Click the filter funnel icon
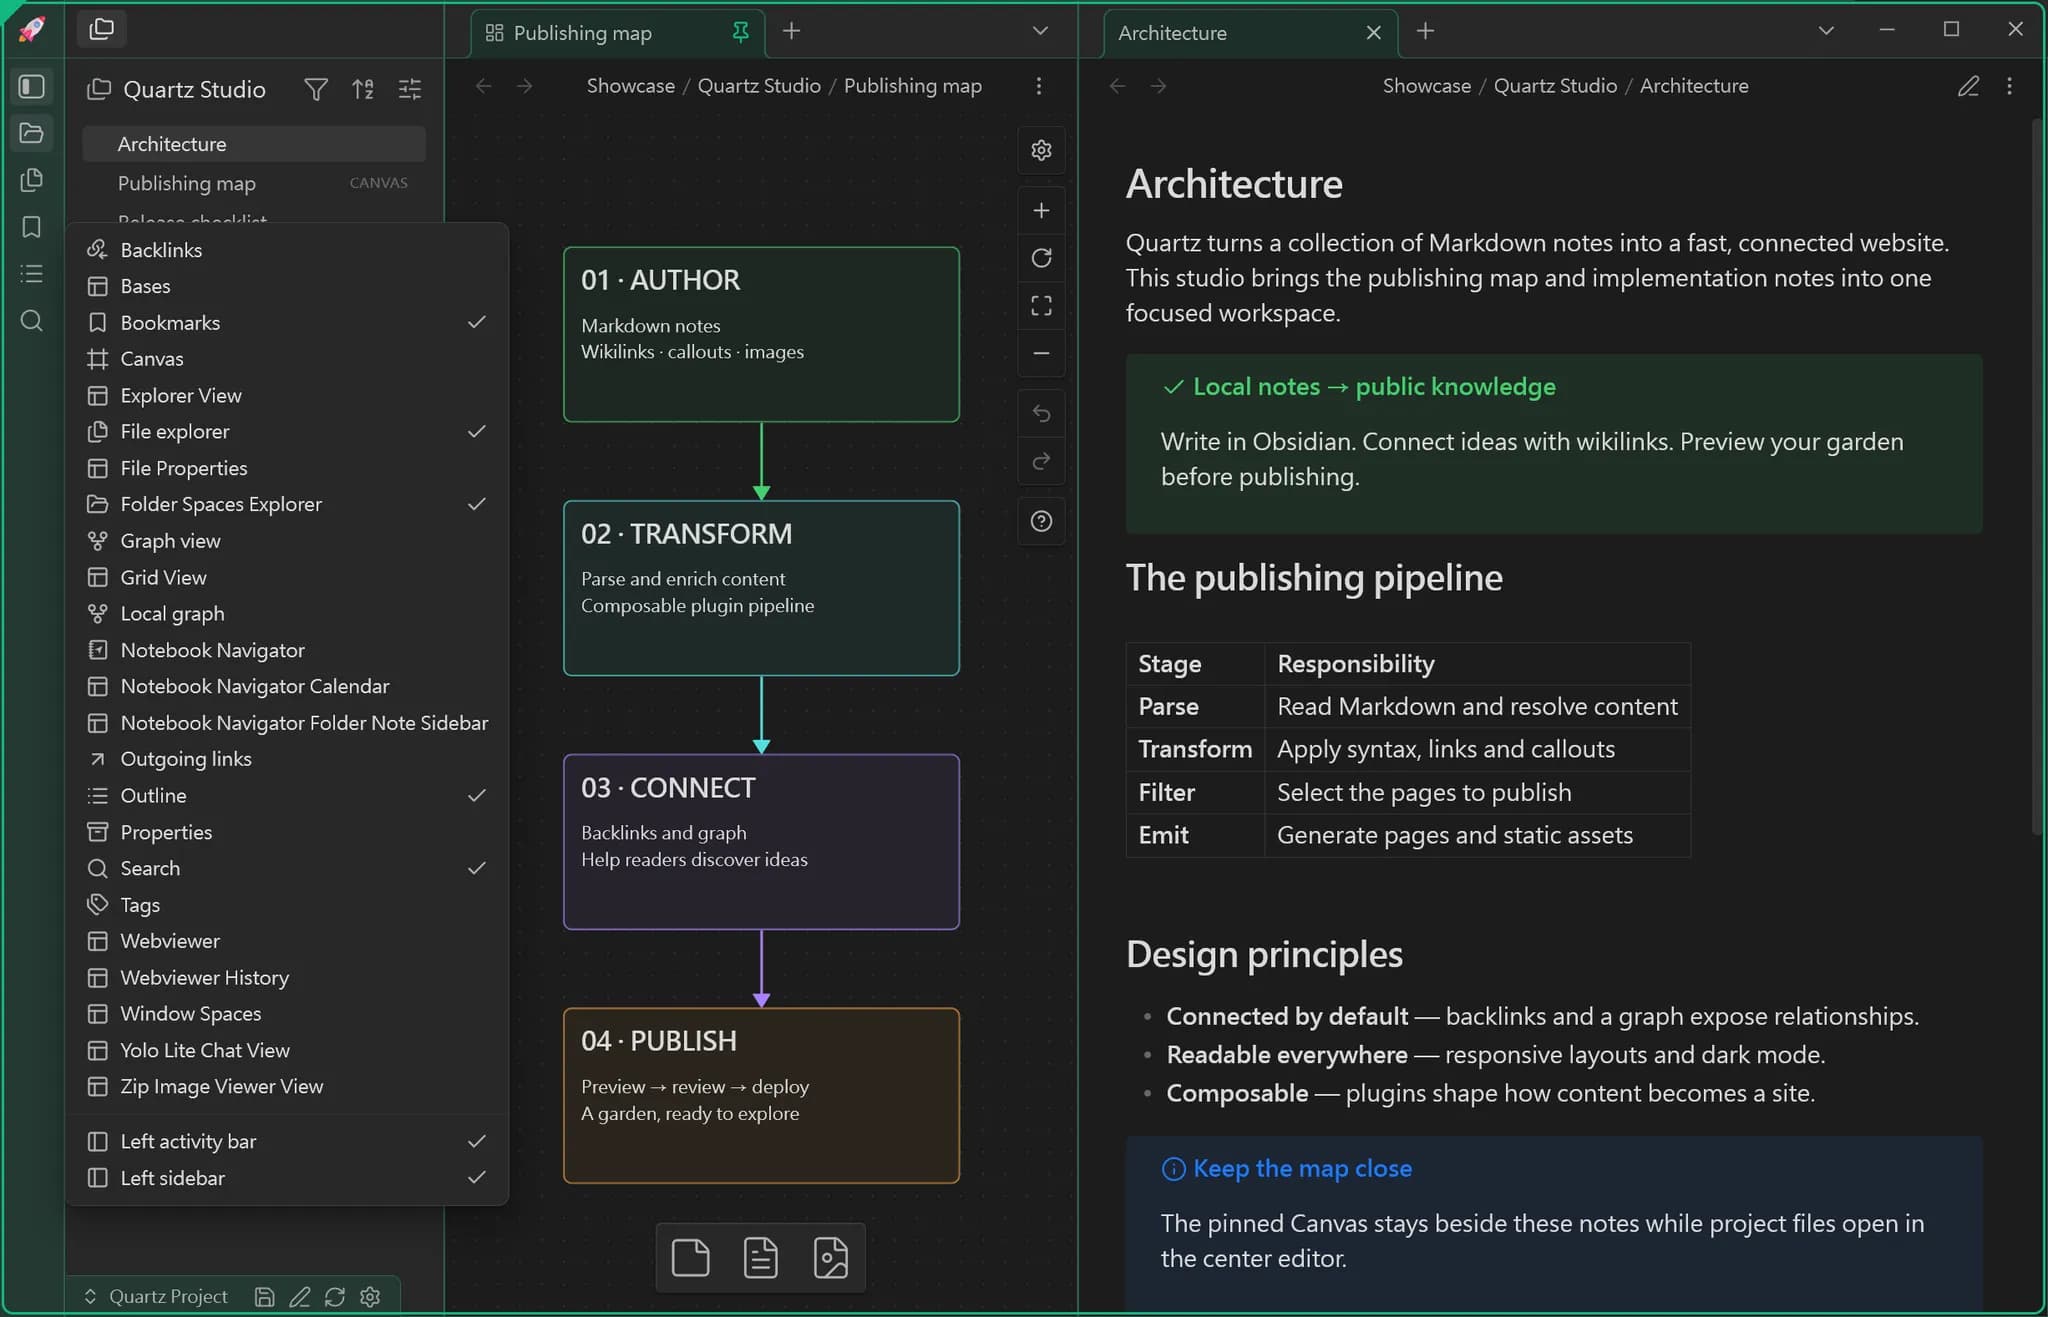 (x=316, y=89)
